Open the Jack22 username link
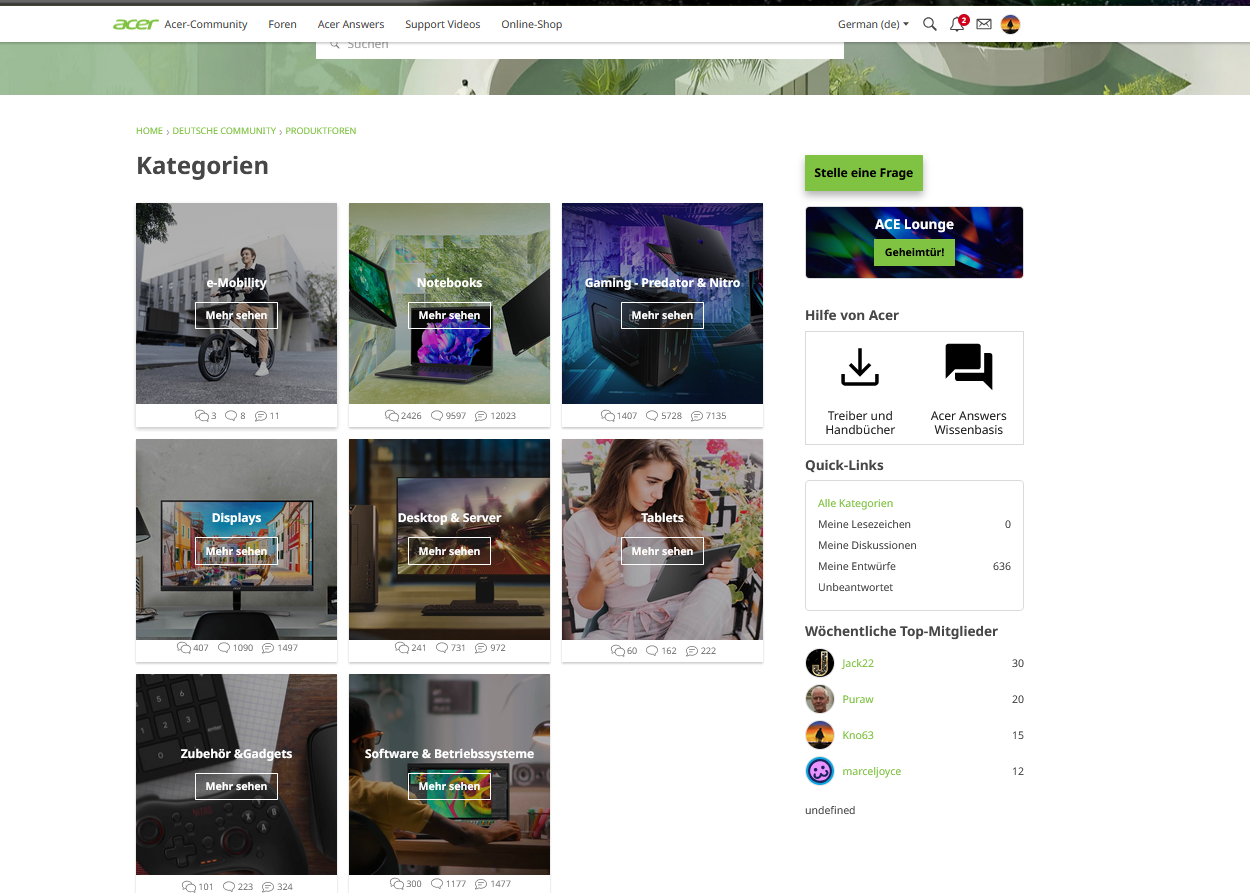1250x893 pixels. coord(858,664)
